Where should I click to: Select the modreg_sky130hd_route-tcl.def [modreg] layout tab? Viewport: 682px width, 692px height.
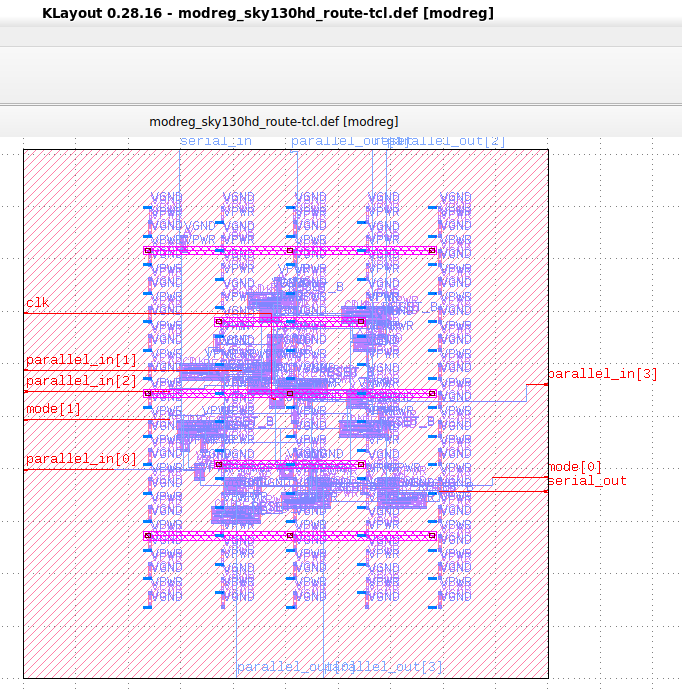274,122
